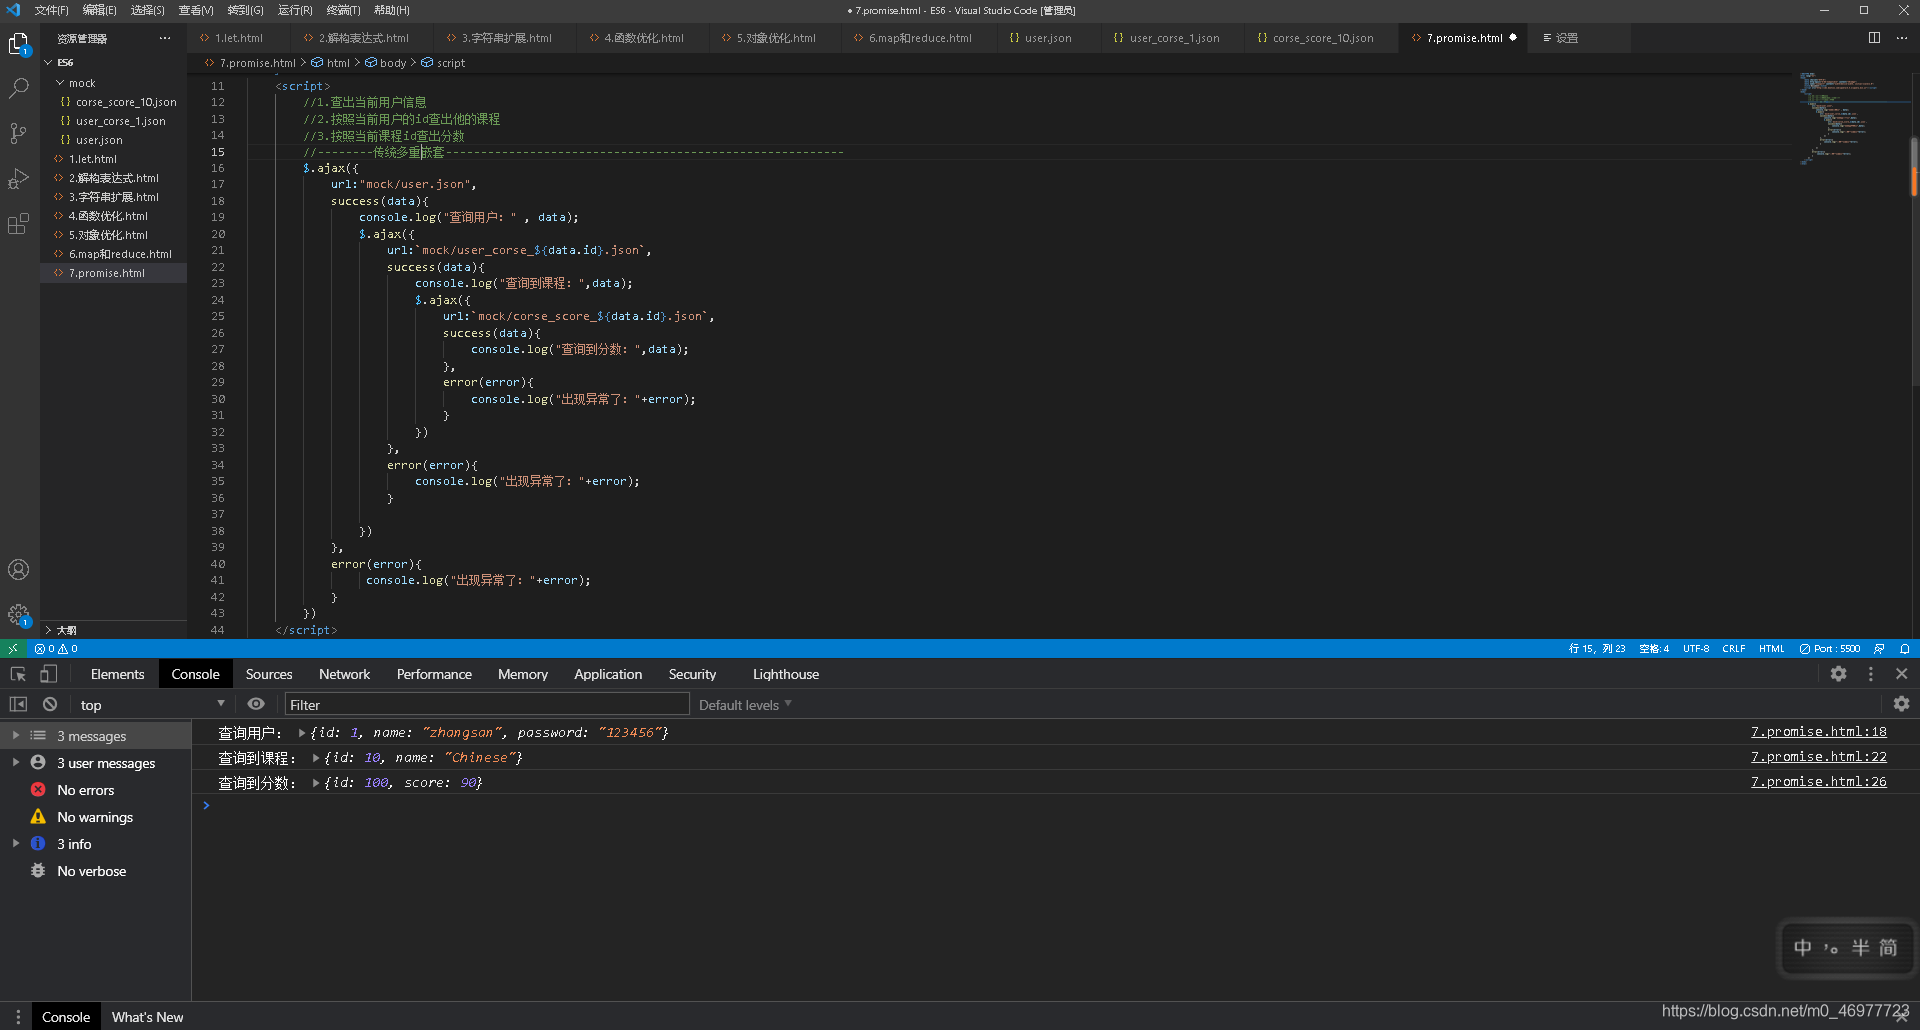Screen dimensions: 1920x1030
Task: Open user_corse_1.json in explorer
Action: pyautogui.click(x=120, y=121)
